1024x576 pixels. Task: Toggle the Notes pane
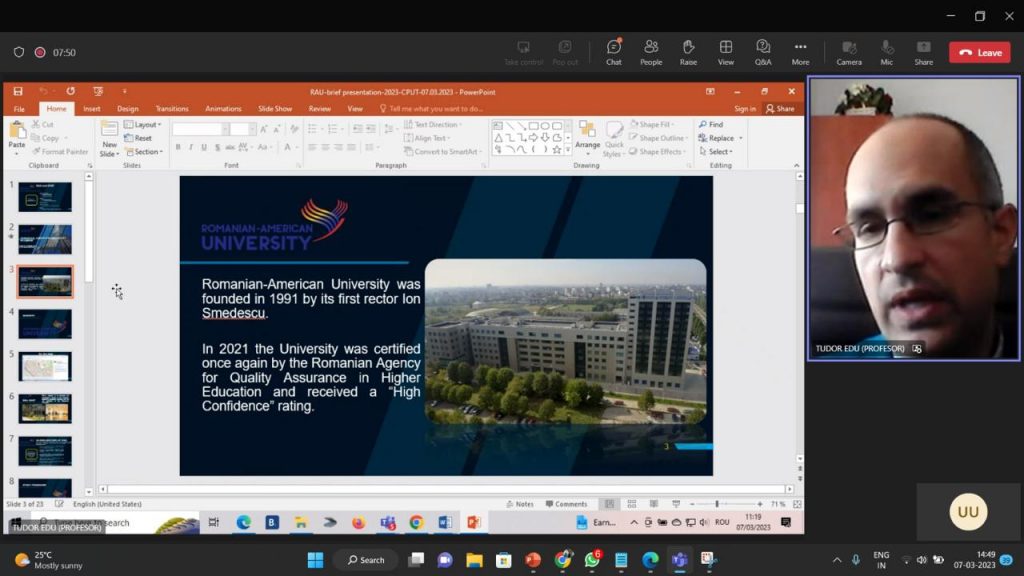(x=520, y=504)
